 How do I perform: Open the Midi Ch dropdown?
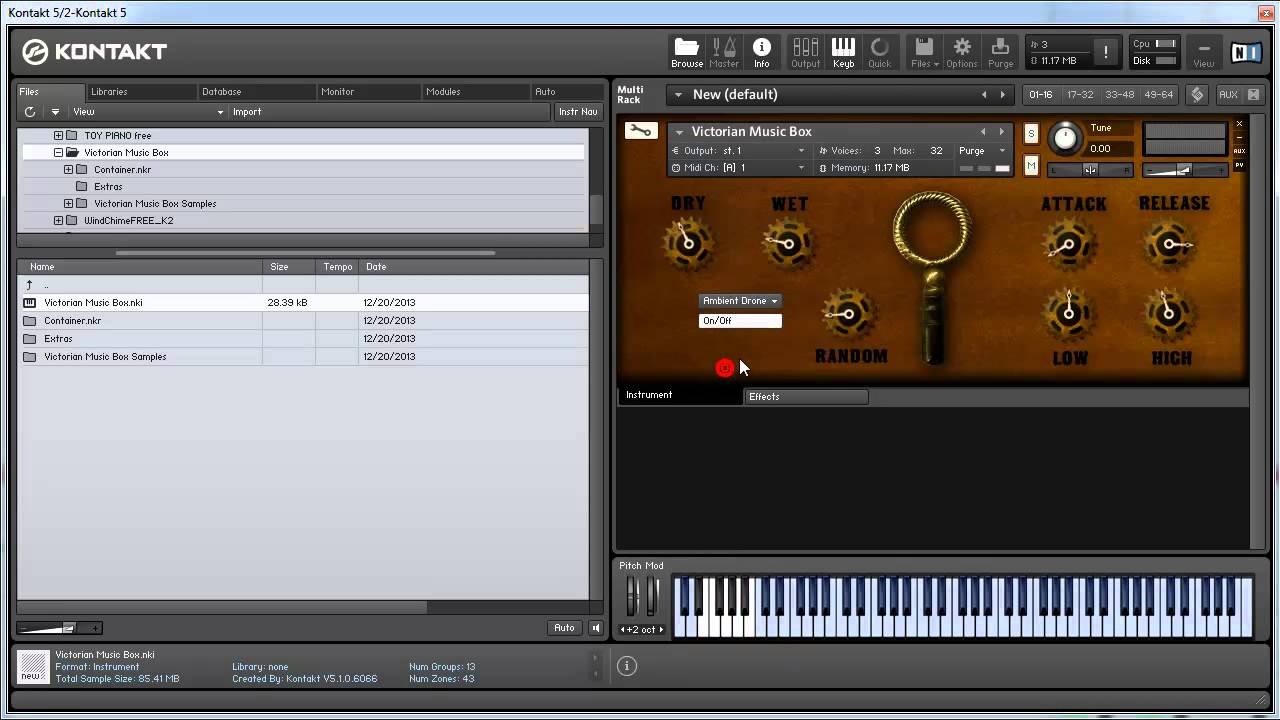coord(738,168)
